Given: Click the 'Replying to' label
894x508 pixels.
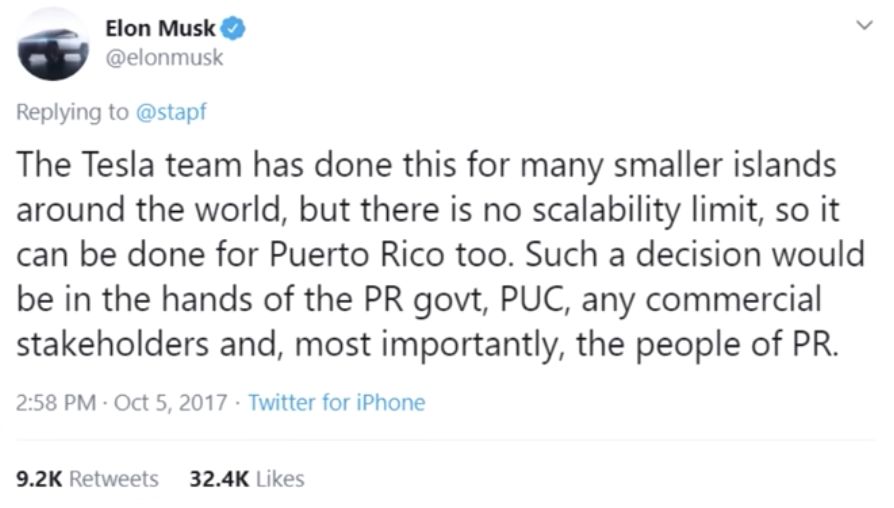Looking at the screenshot, I should 72,112.
